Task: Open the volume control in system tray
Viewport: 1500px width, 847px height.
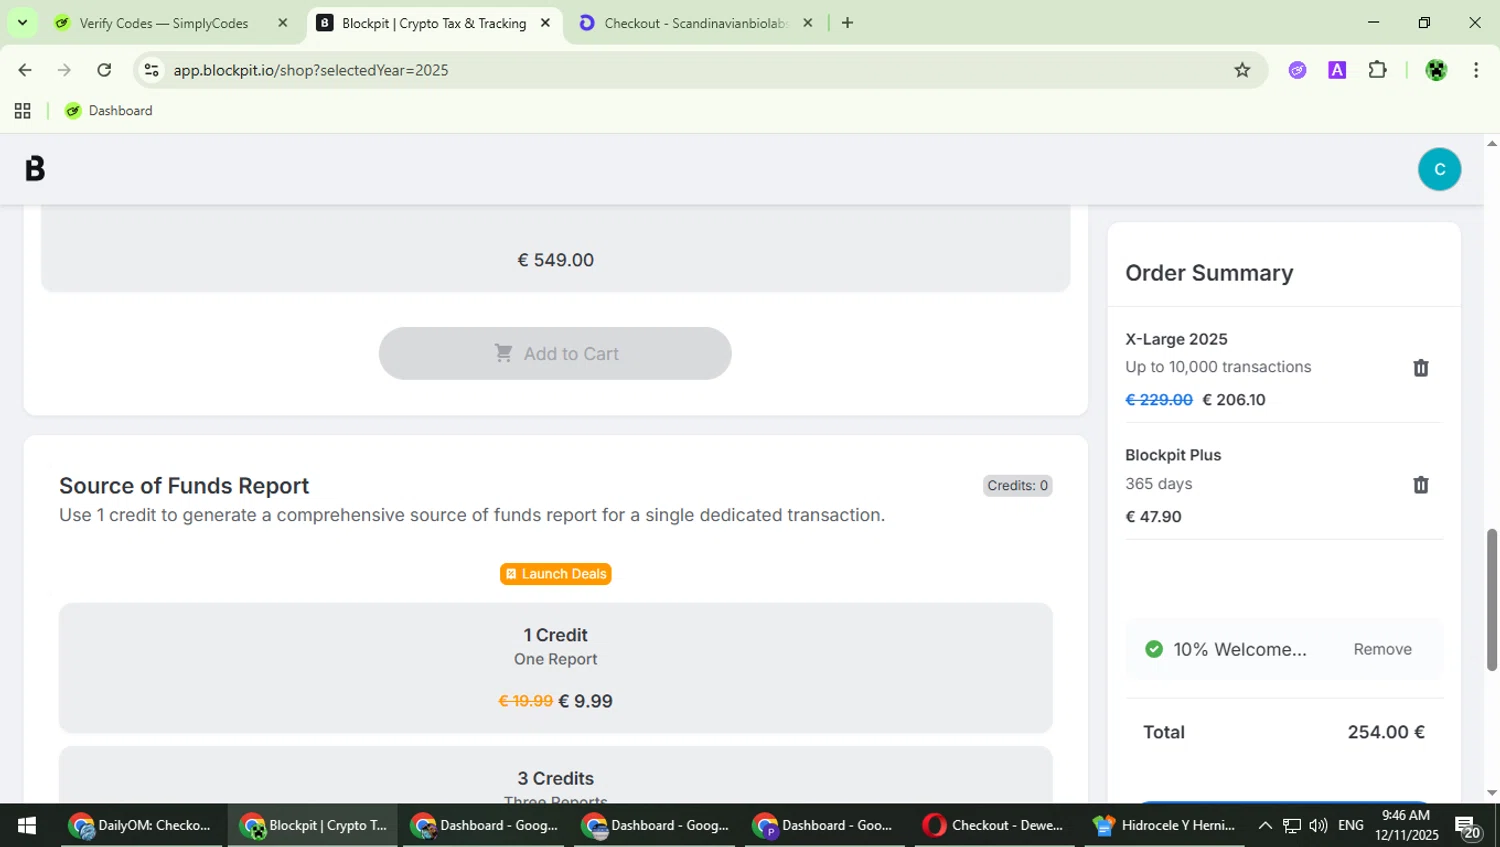Action: (x=1318, y=825)
